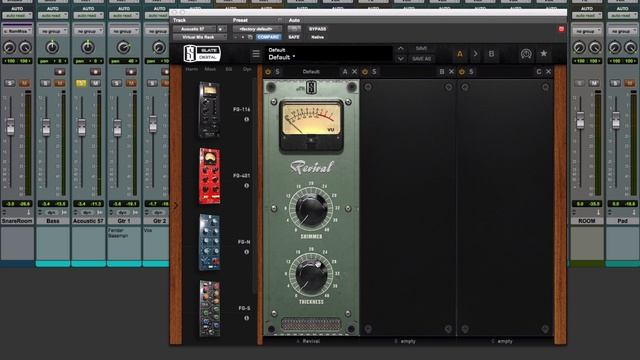
Task: Select the red FG-401 module thumbnail
Action: click(209, 176)
